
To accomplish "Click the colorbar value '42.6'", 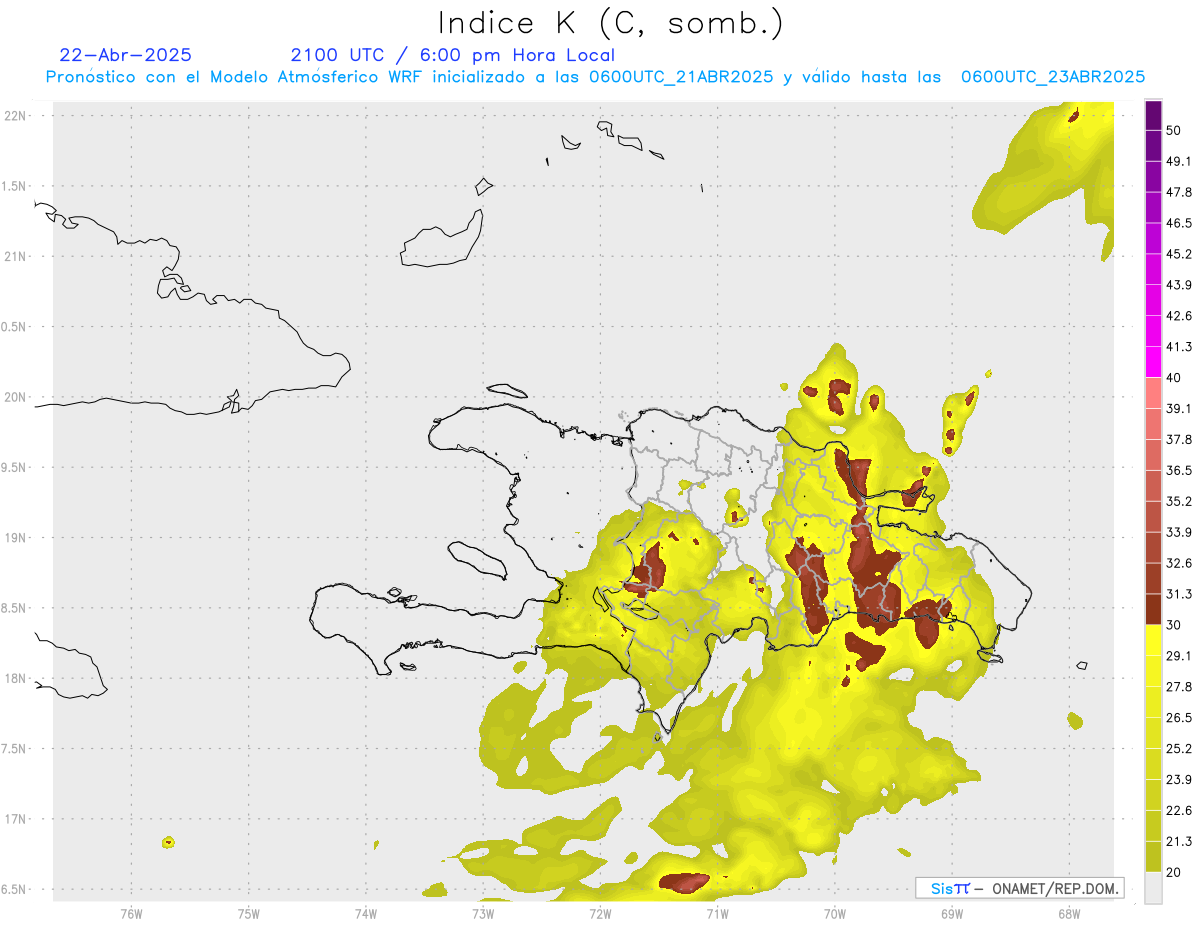I will 1179,316.
